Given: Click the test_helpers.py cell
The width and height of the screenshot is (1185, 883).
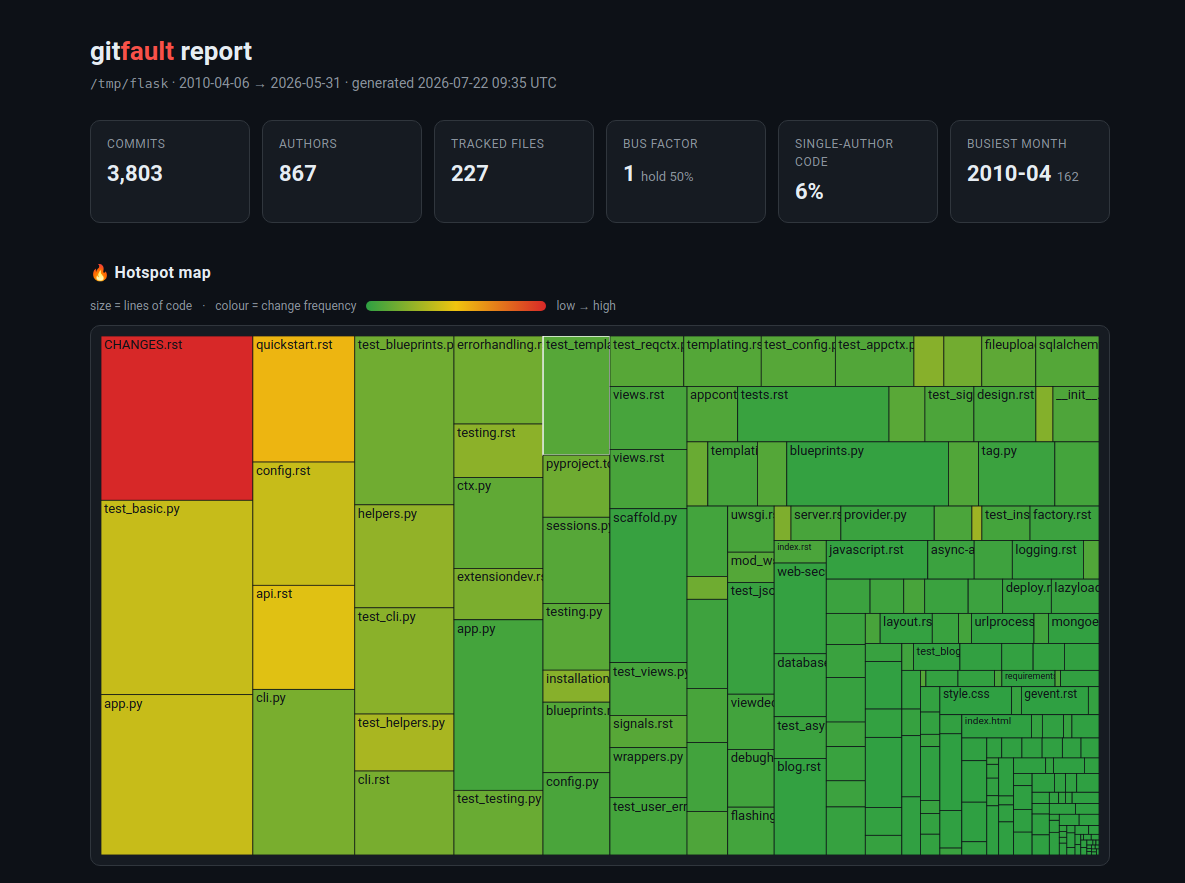Looking at the screenshot, I should 404,742.
